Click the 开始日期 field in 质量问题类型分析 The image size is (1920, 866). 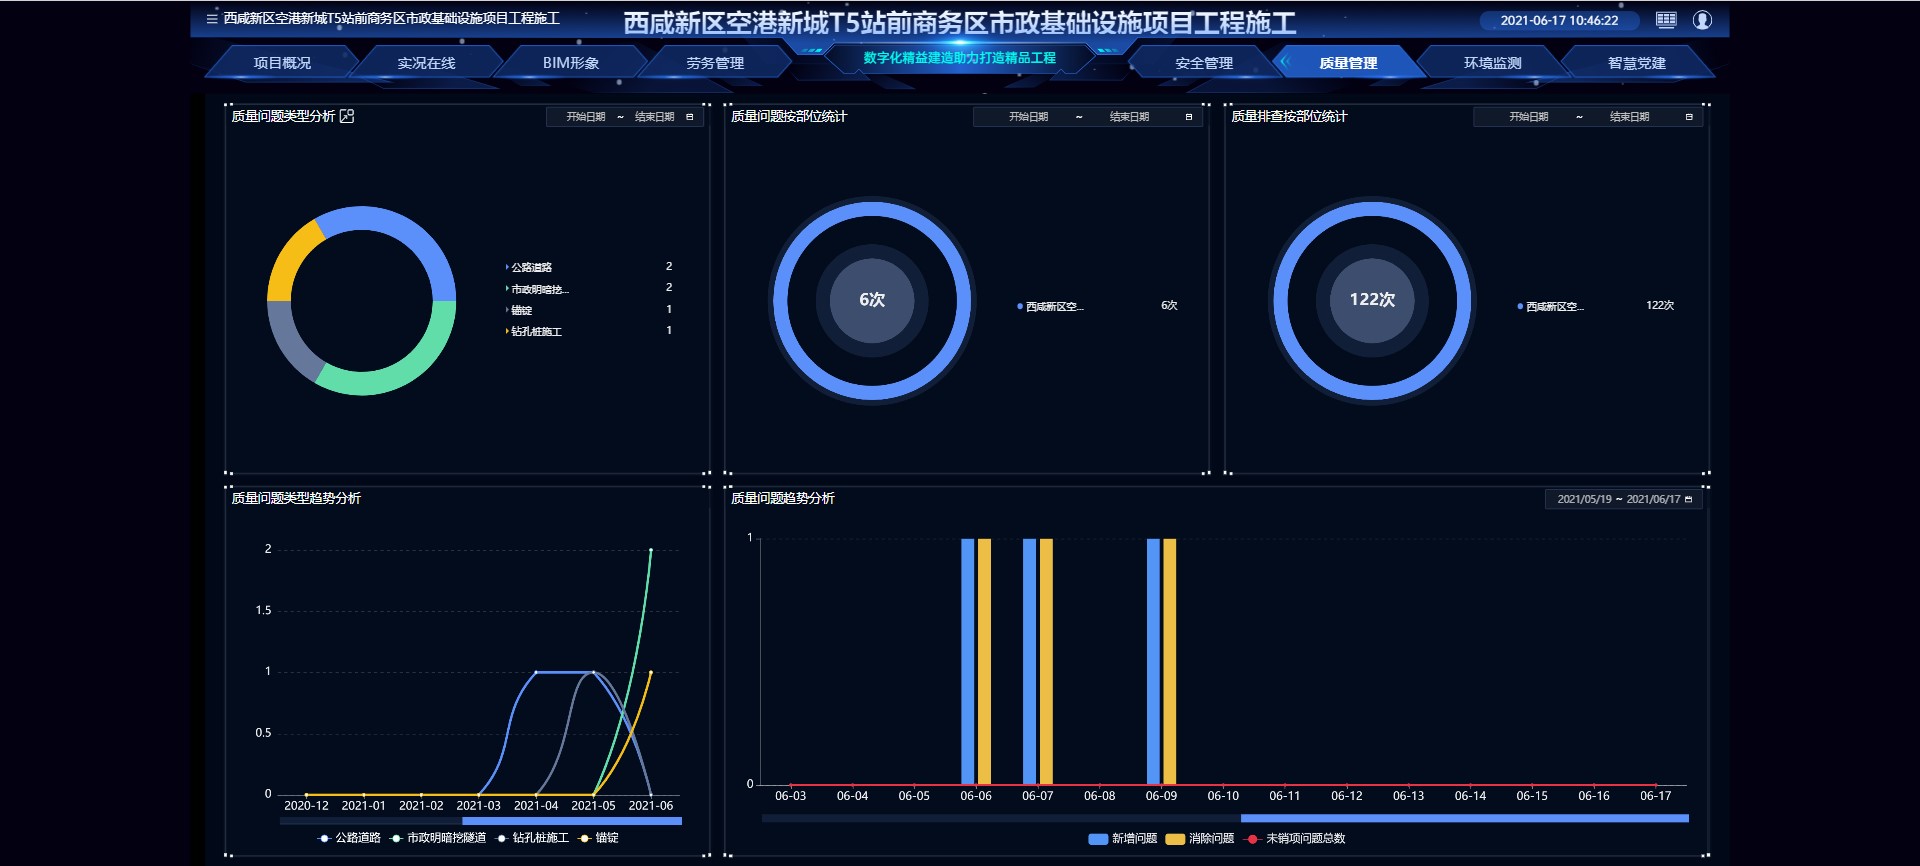[586, 117]
